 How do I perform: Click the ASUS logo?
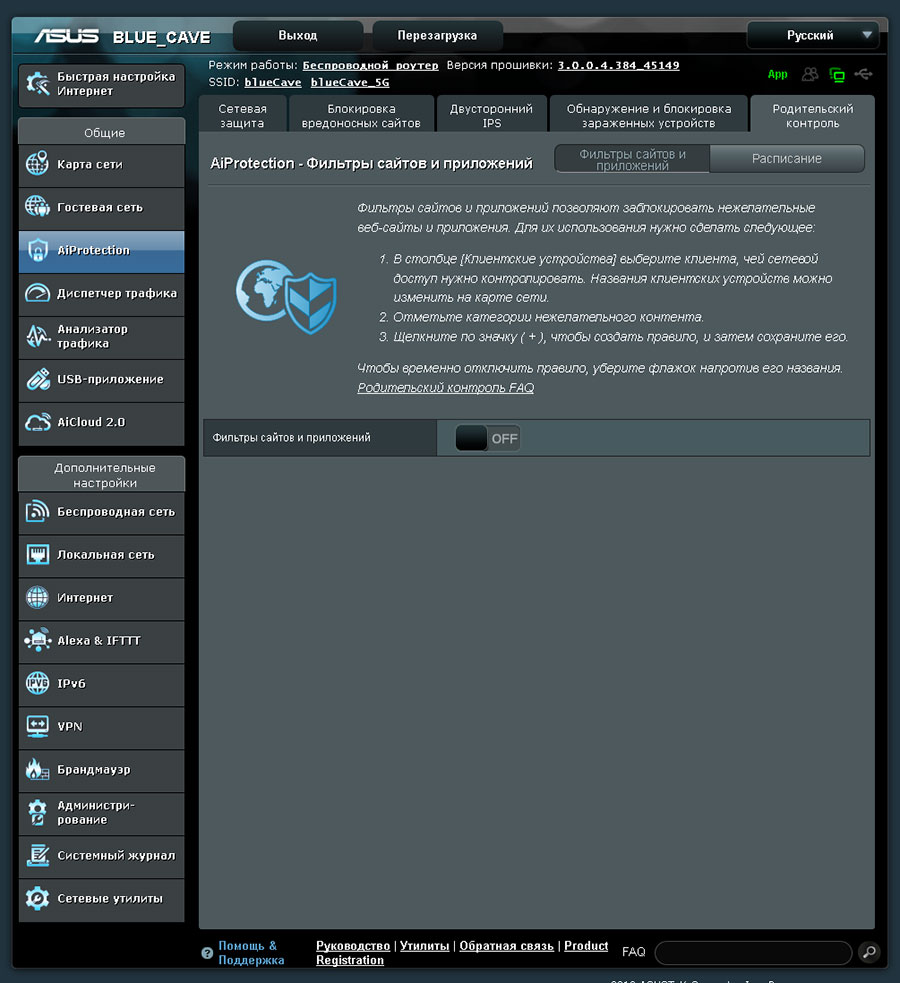click(x=66, y=36)
